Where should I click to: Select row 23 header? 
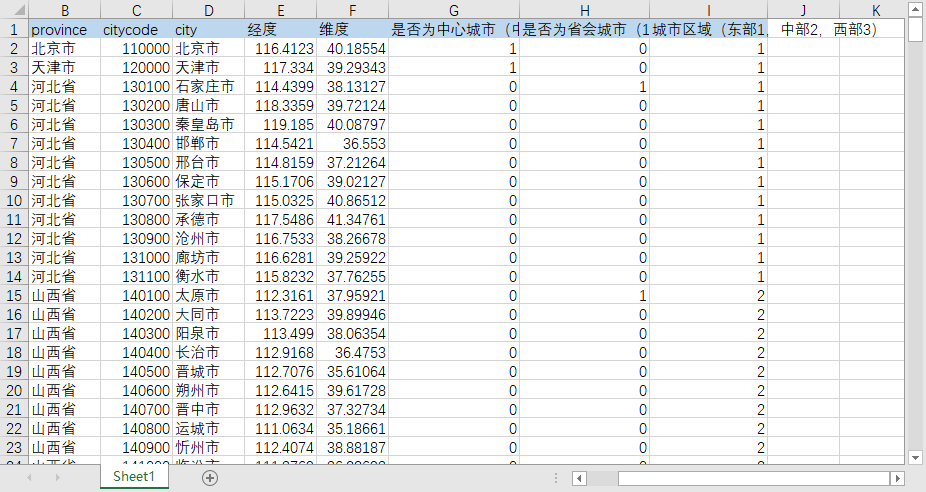click(x=14, y=447)
